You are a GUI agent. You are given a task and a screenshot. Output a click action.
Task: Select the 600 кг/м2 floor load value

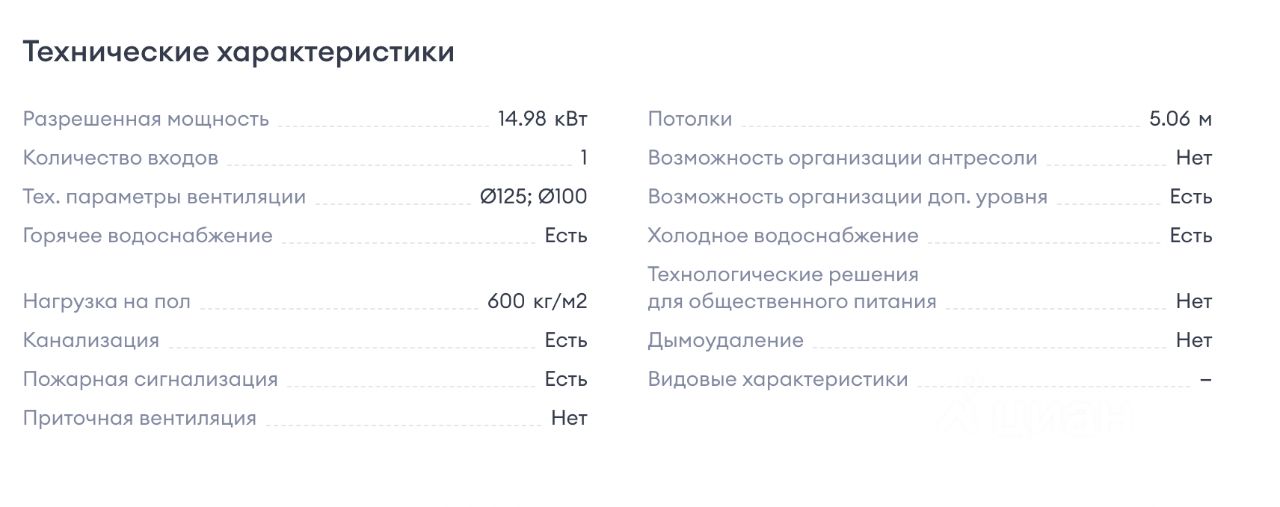(537, 301)
